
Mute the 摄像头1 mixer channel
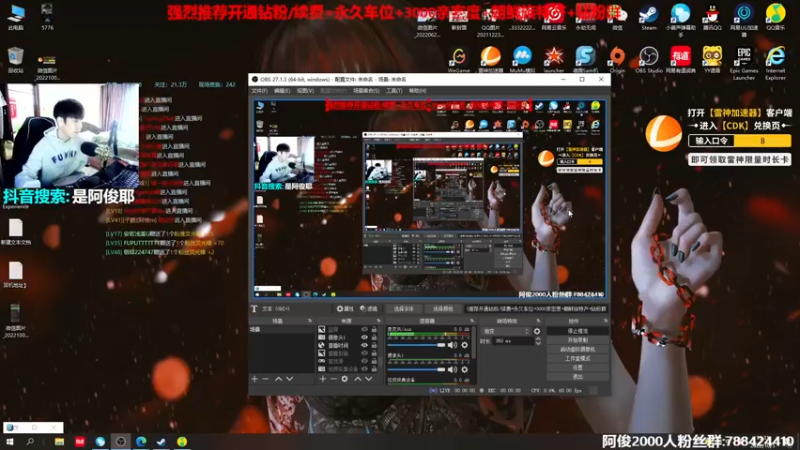453,369
